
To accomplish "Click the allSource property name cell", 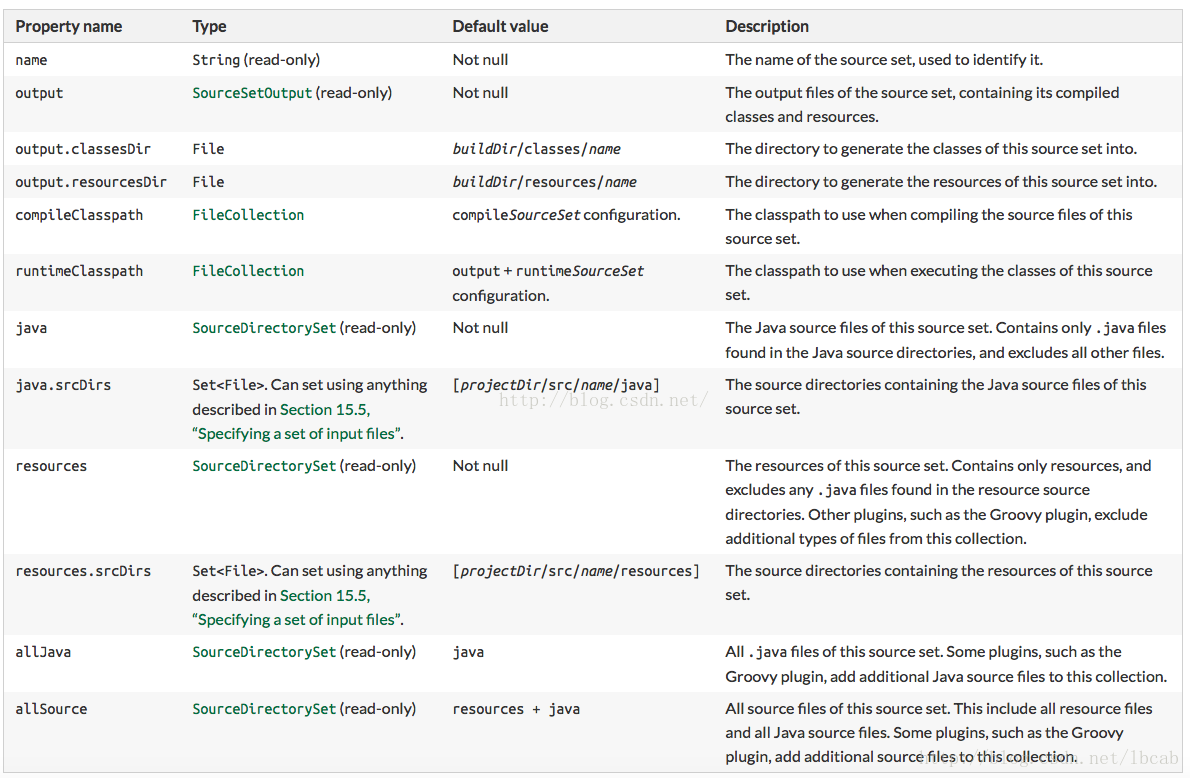I will (51, 709).
